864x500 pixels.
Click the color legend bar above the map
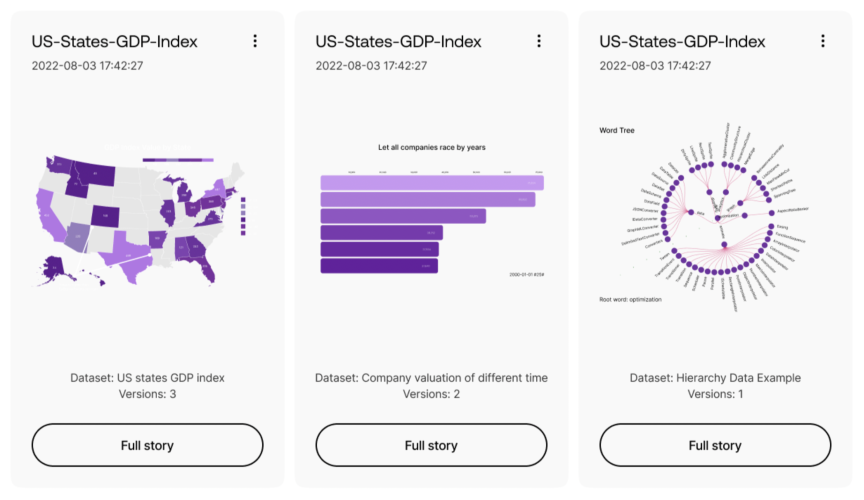tap(177, 159)
